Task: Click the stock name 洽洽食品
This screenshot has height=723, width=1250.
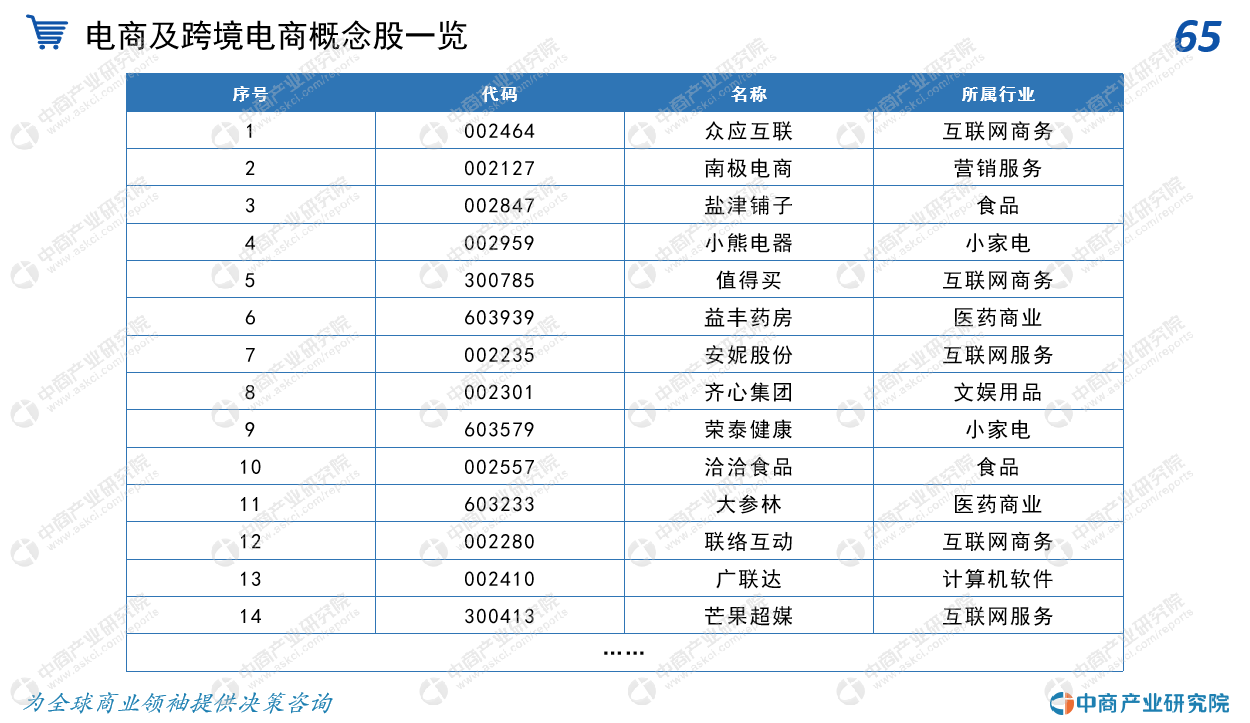Action: point(748,467)
